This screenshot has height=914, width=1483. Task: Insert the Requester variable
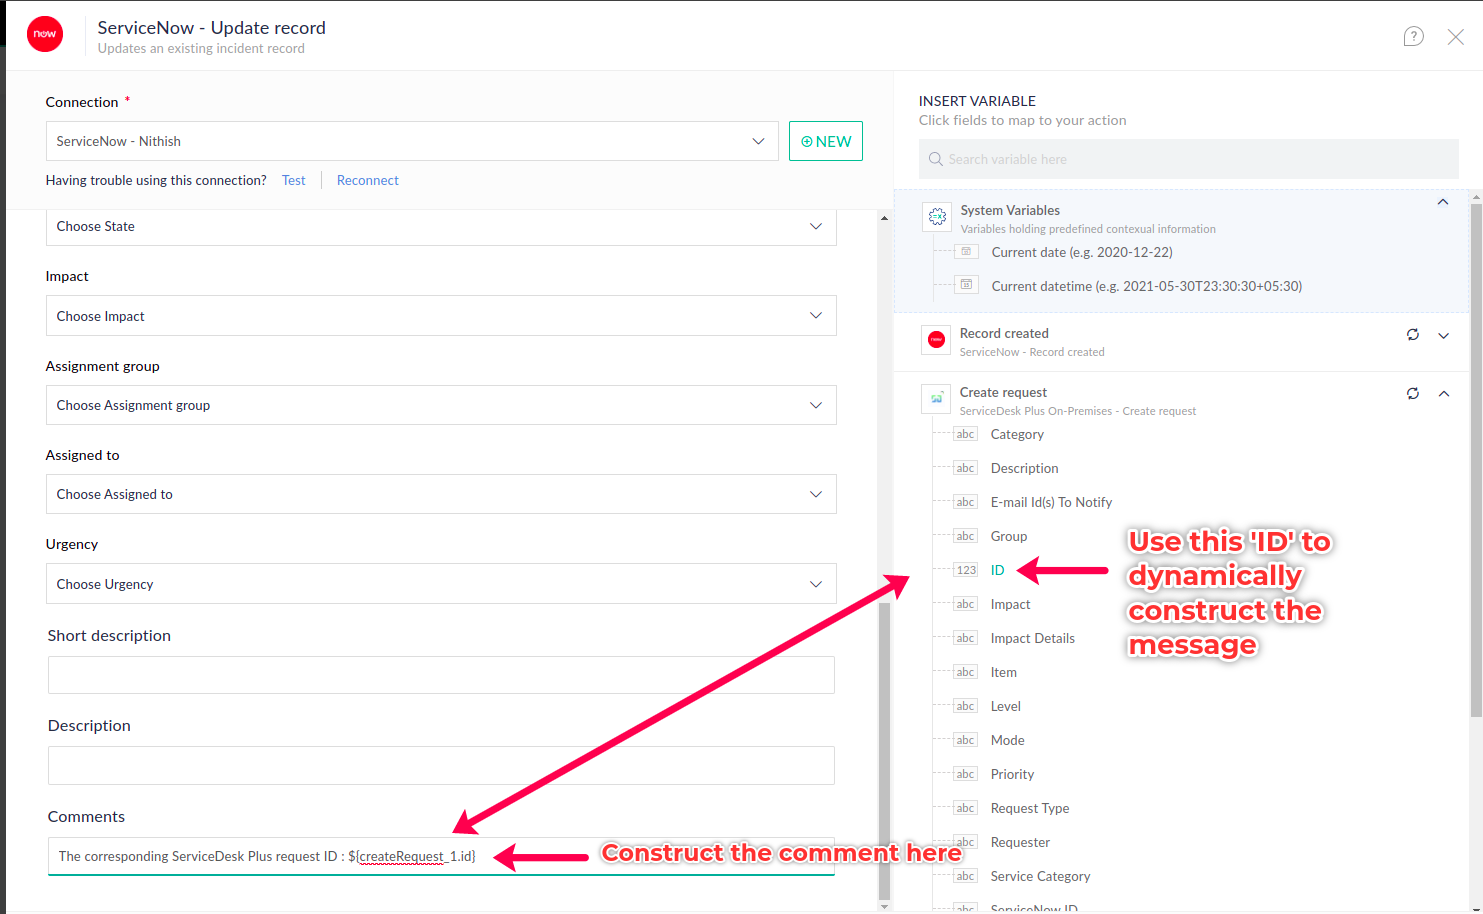(x=1020, y=842)
